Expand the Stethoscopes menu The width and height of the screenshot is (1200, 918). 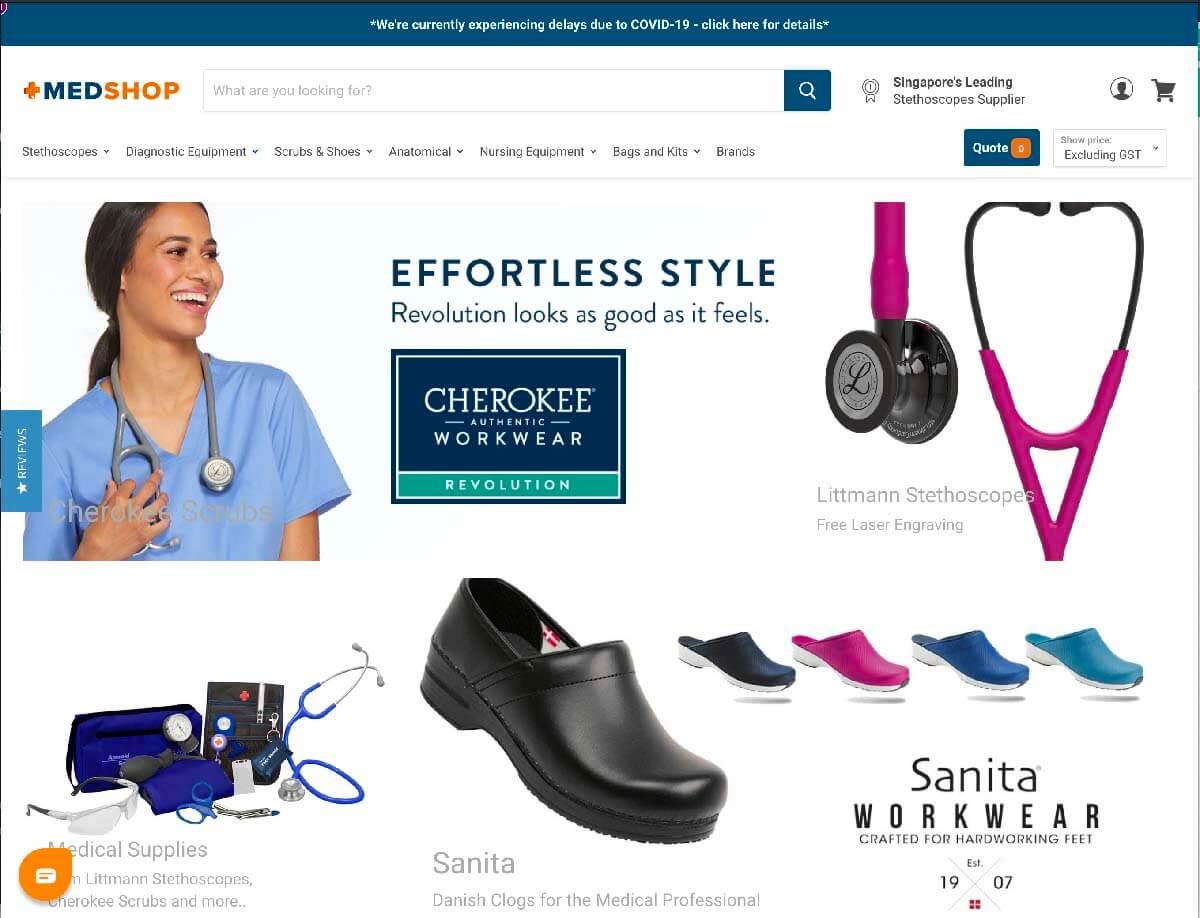[65, 152]
